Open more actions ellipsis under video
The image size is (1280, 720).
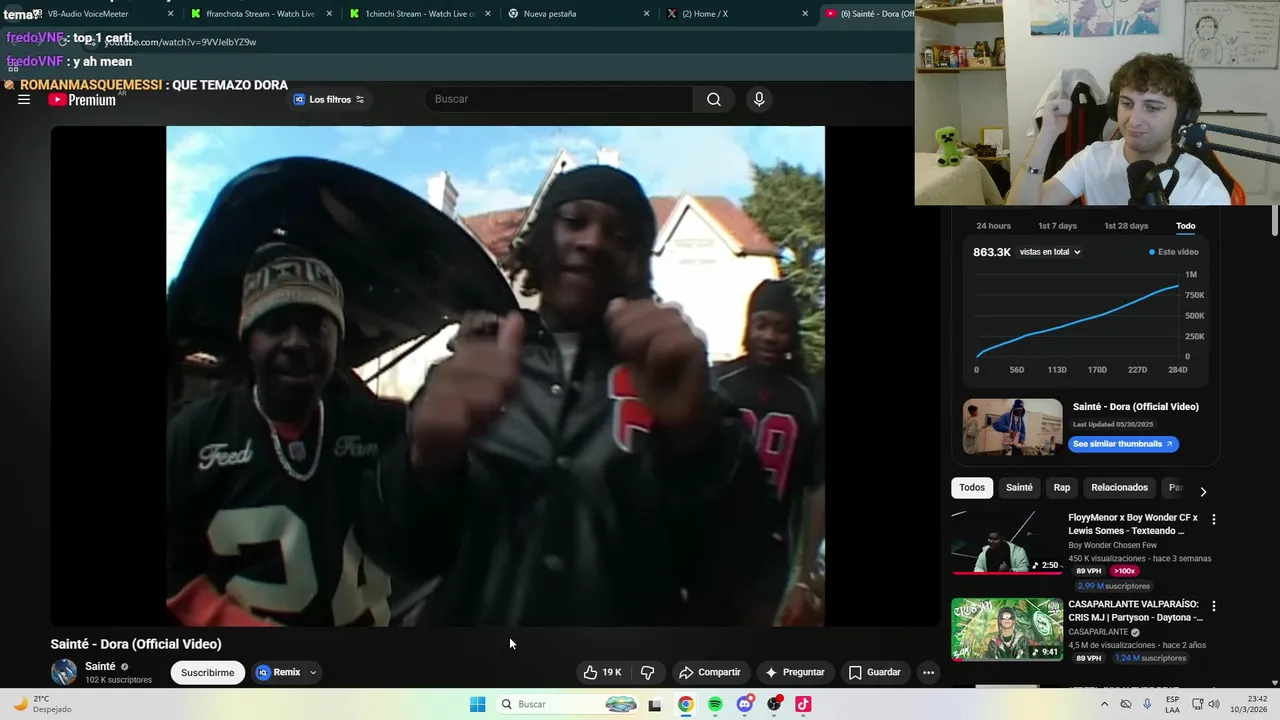click(x=928, y=672)
